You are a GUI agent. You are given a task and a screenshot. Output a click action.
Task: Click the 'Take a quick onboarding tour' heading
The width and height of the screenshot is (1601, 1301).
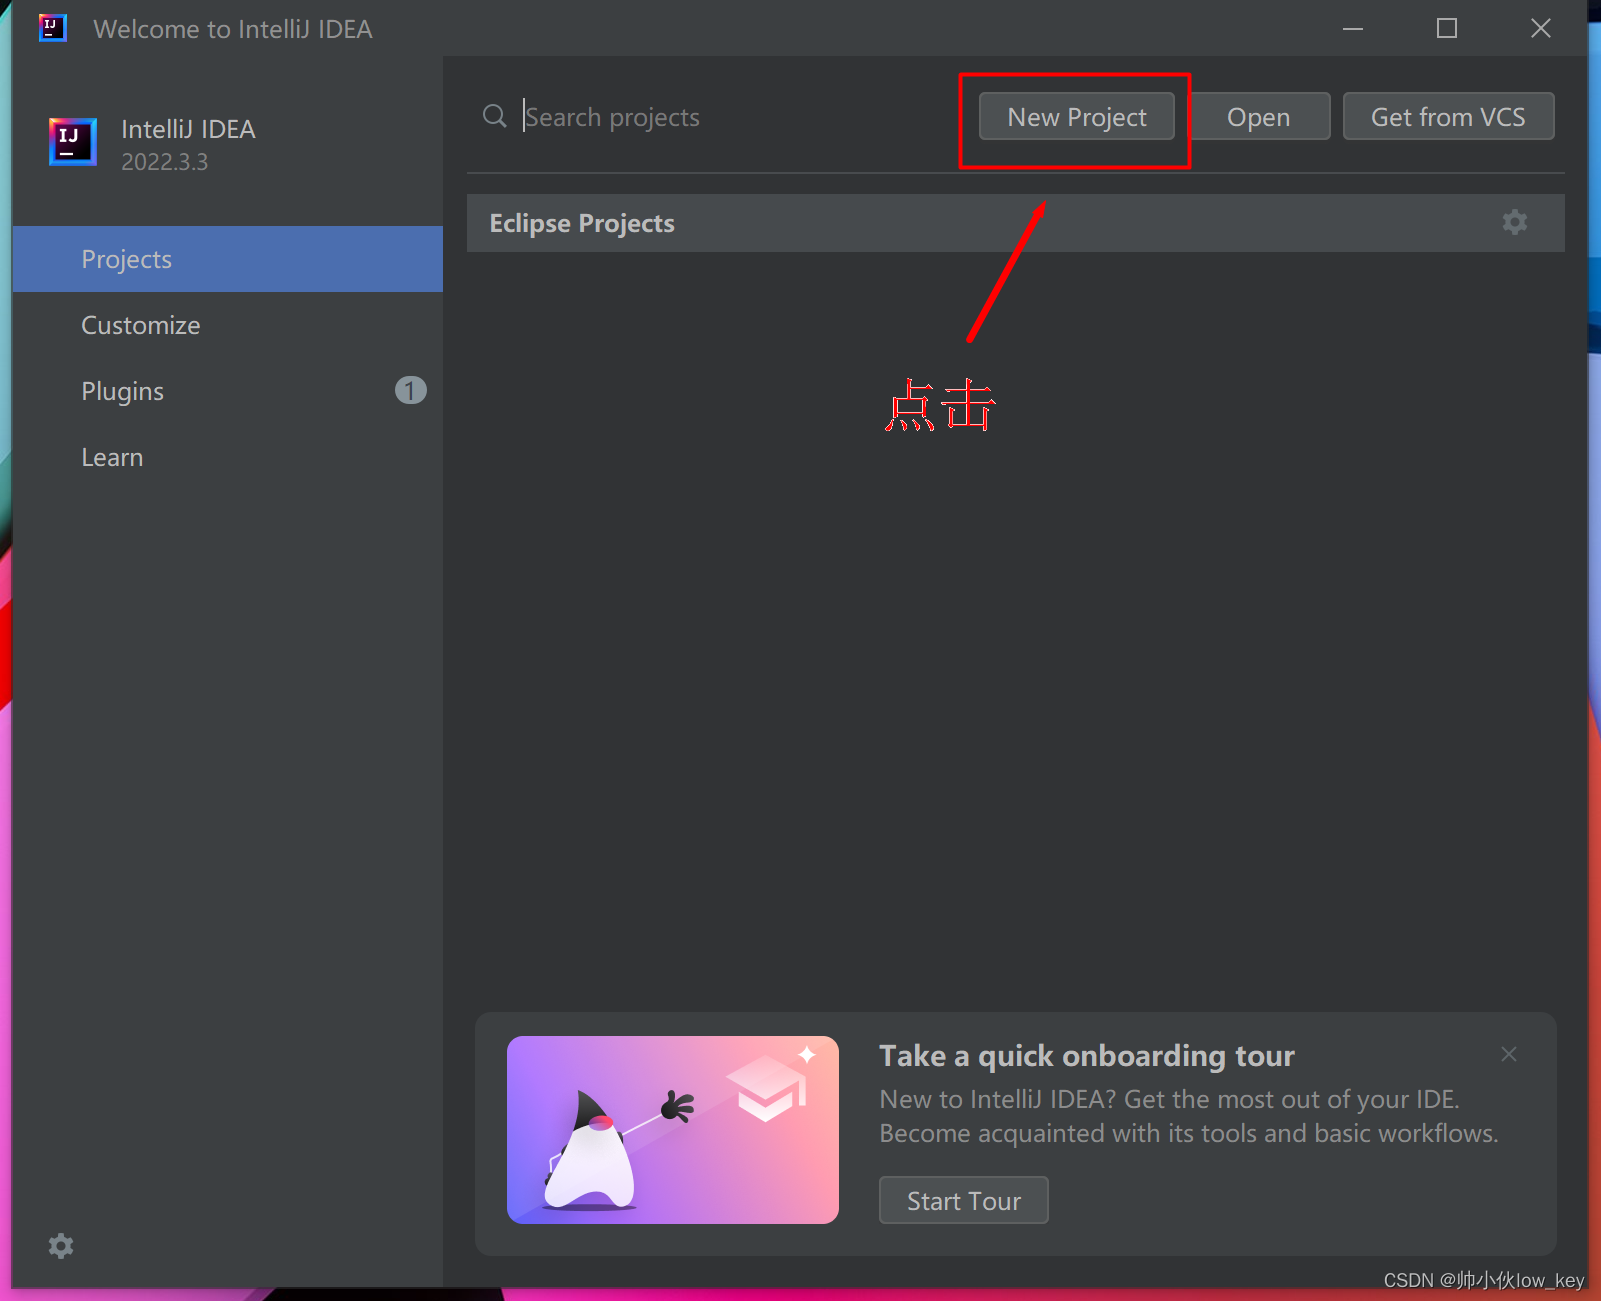[x=1087, y=1056]
